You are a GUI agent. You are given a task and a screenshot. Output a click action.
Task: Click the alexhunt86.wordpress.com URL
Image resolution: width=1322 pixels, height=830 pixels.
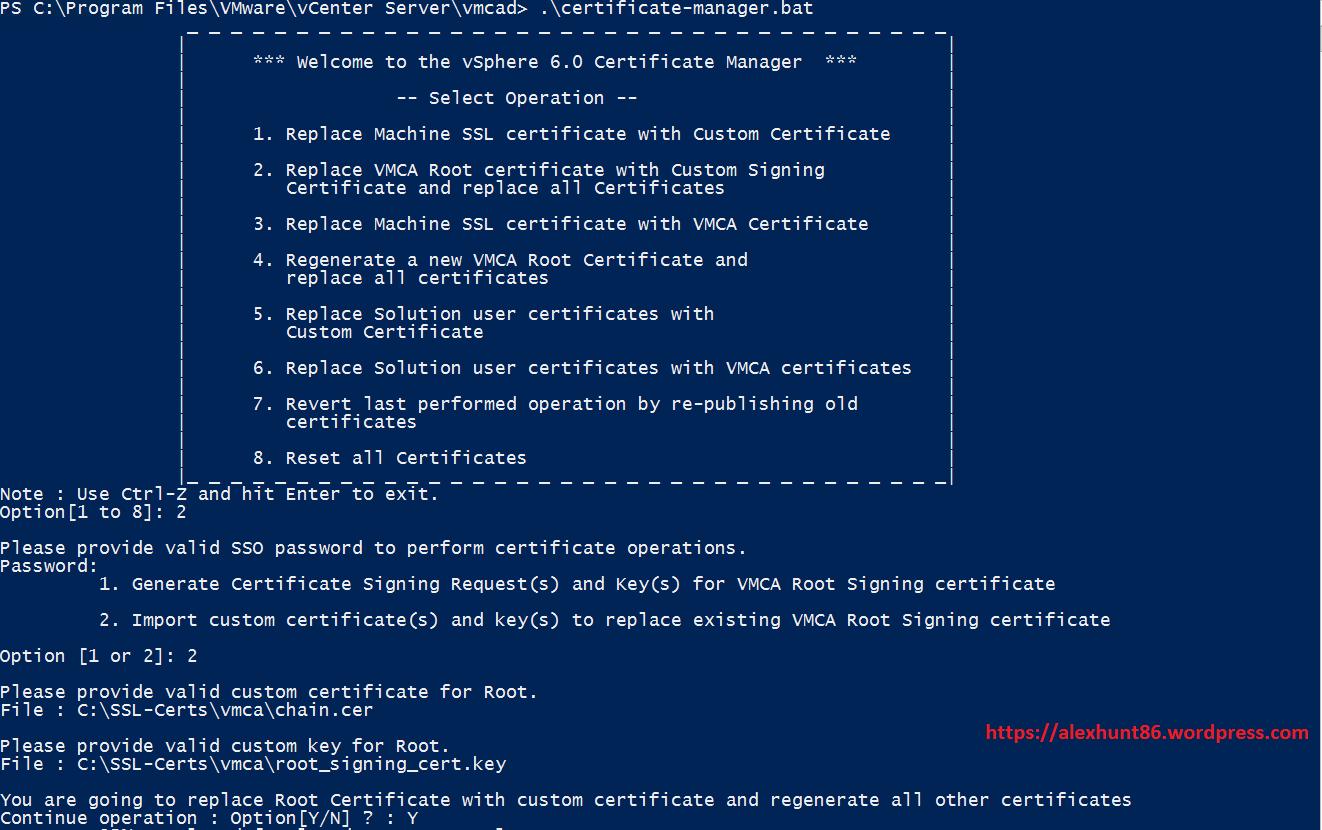coord(1146,733)
